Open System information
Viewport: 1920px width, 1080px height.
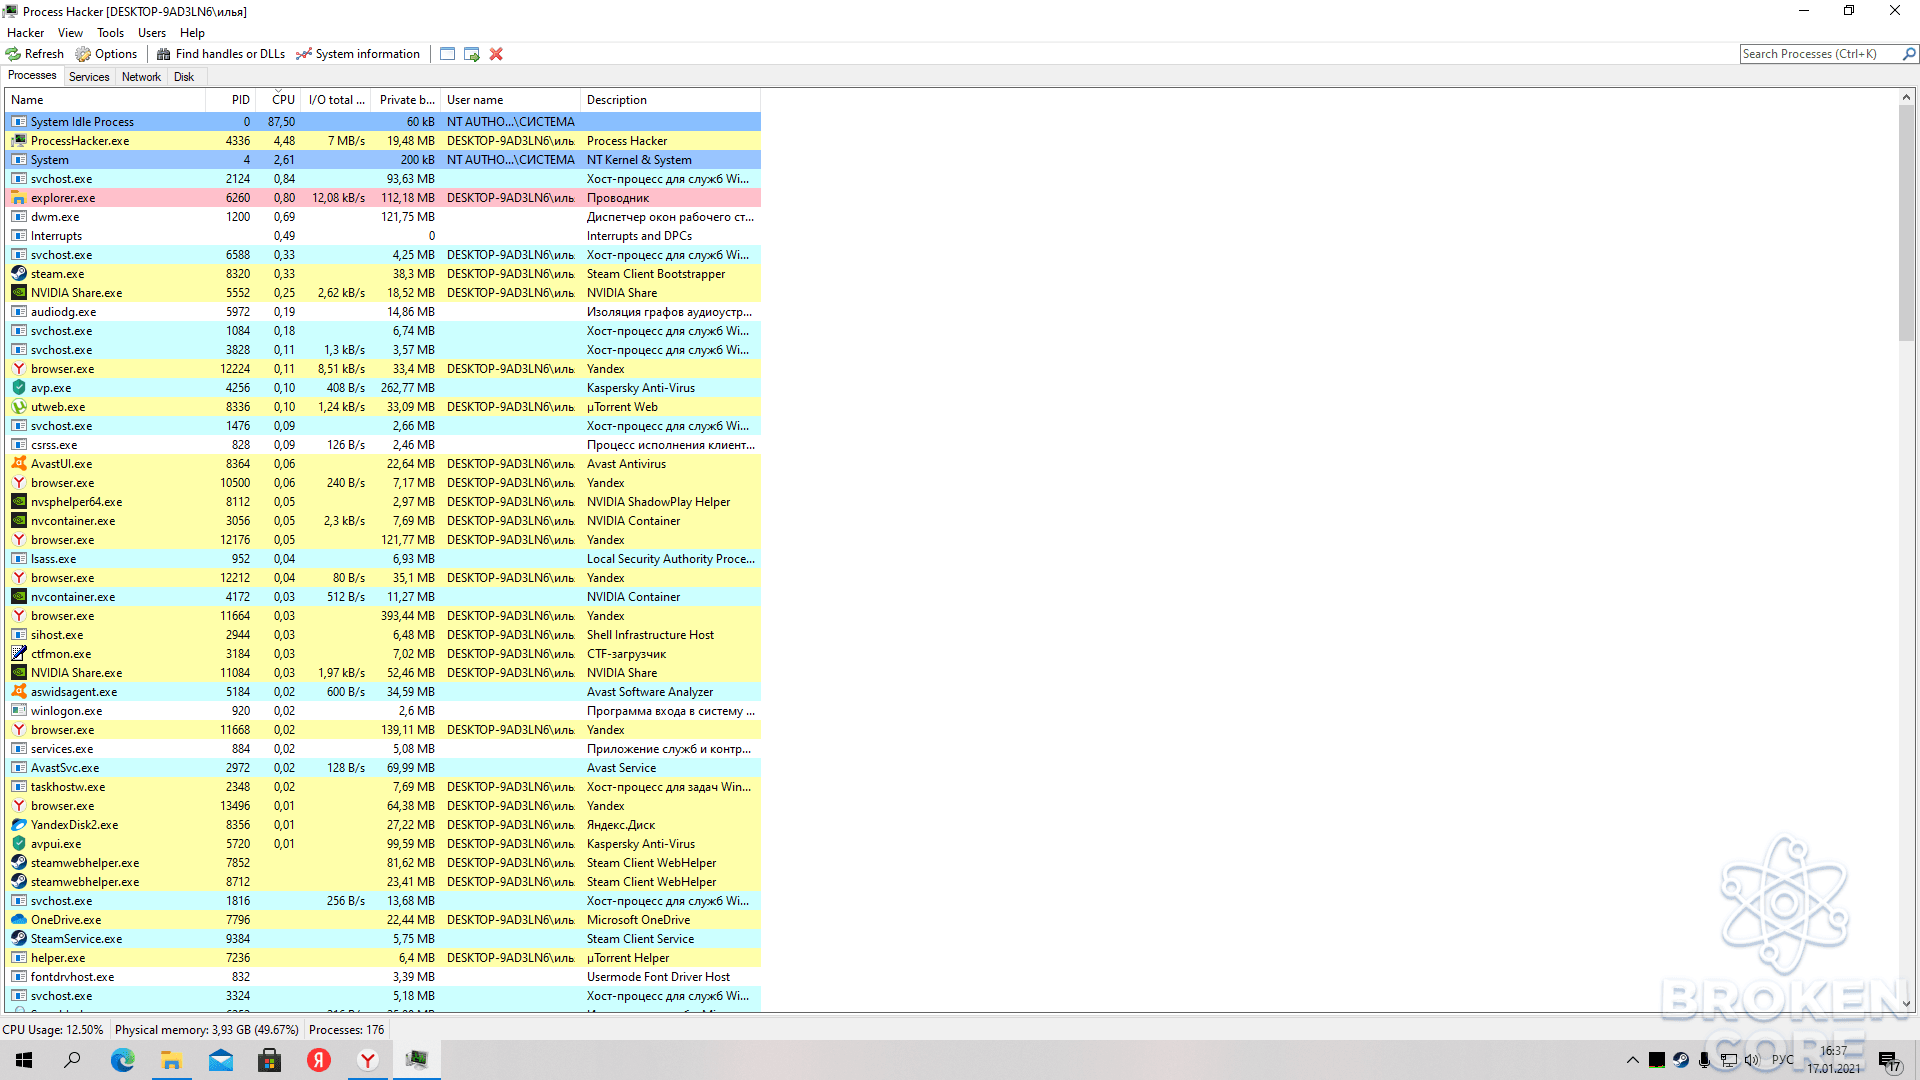358,54
